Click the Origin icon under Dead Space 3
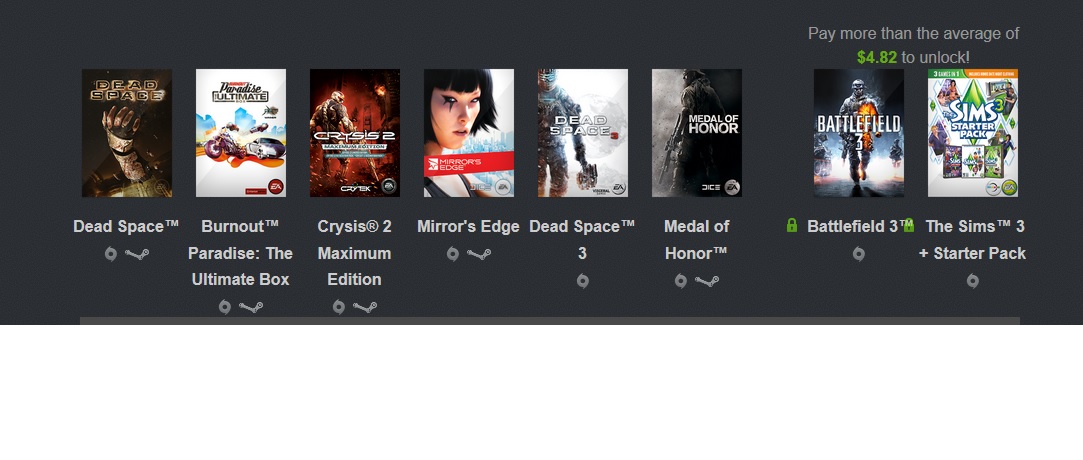 tap(582, 281)
